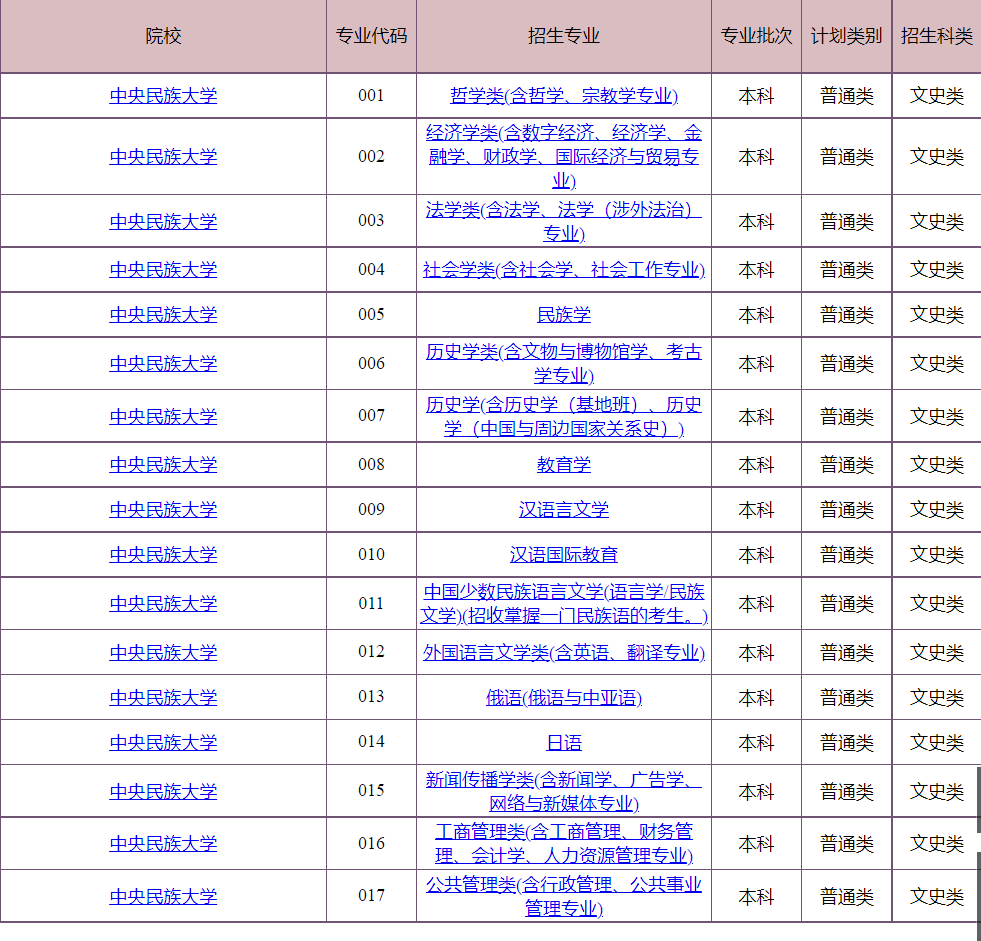Click 中央民族大学 link in row 003

163,221
